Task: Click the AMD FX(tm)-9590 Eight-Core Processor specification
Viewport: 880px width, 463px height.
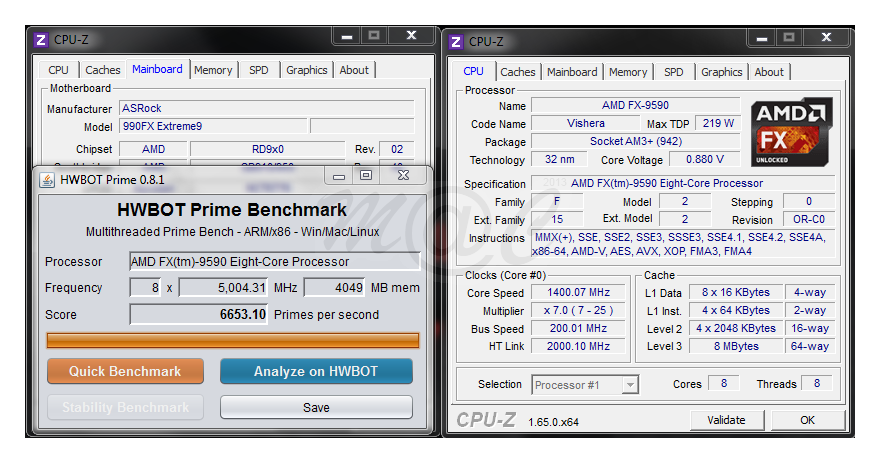Action: coord(683,184)
